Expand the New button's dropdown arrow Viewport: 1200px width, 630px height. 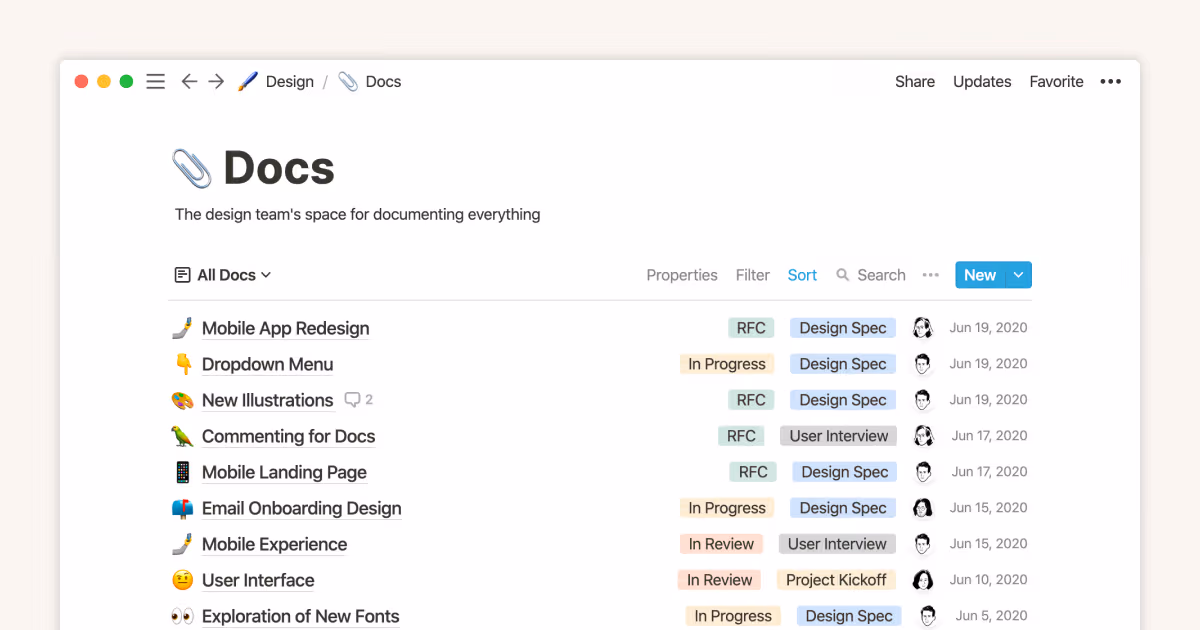coord(1018,274)
